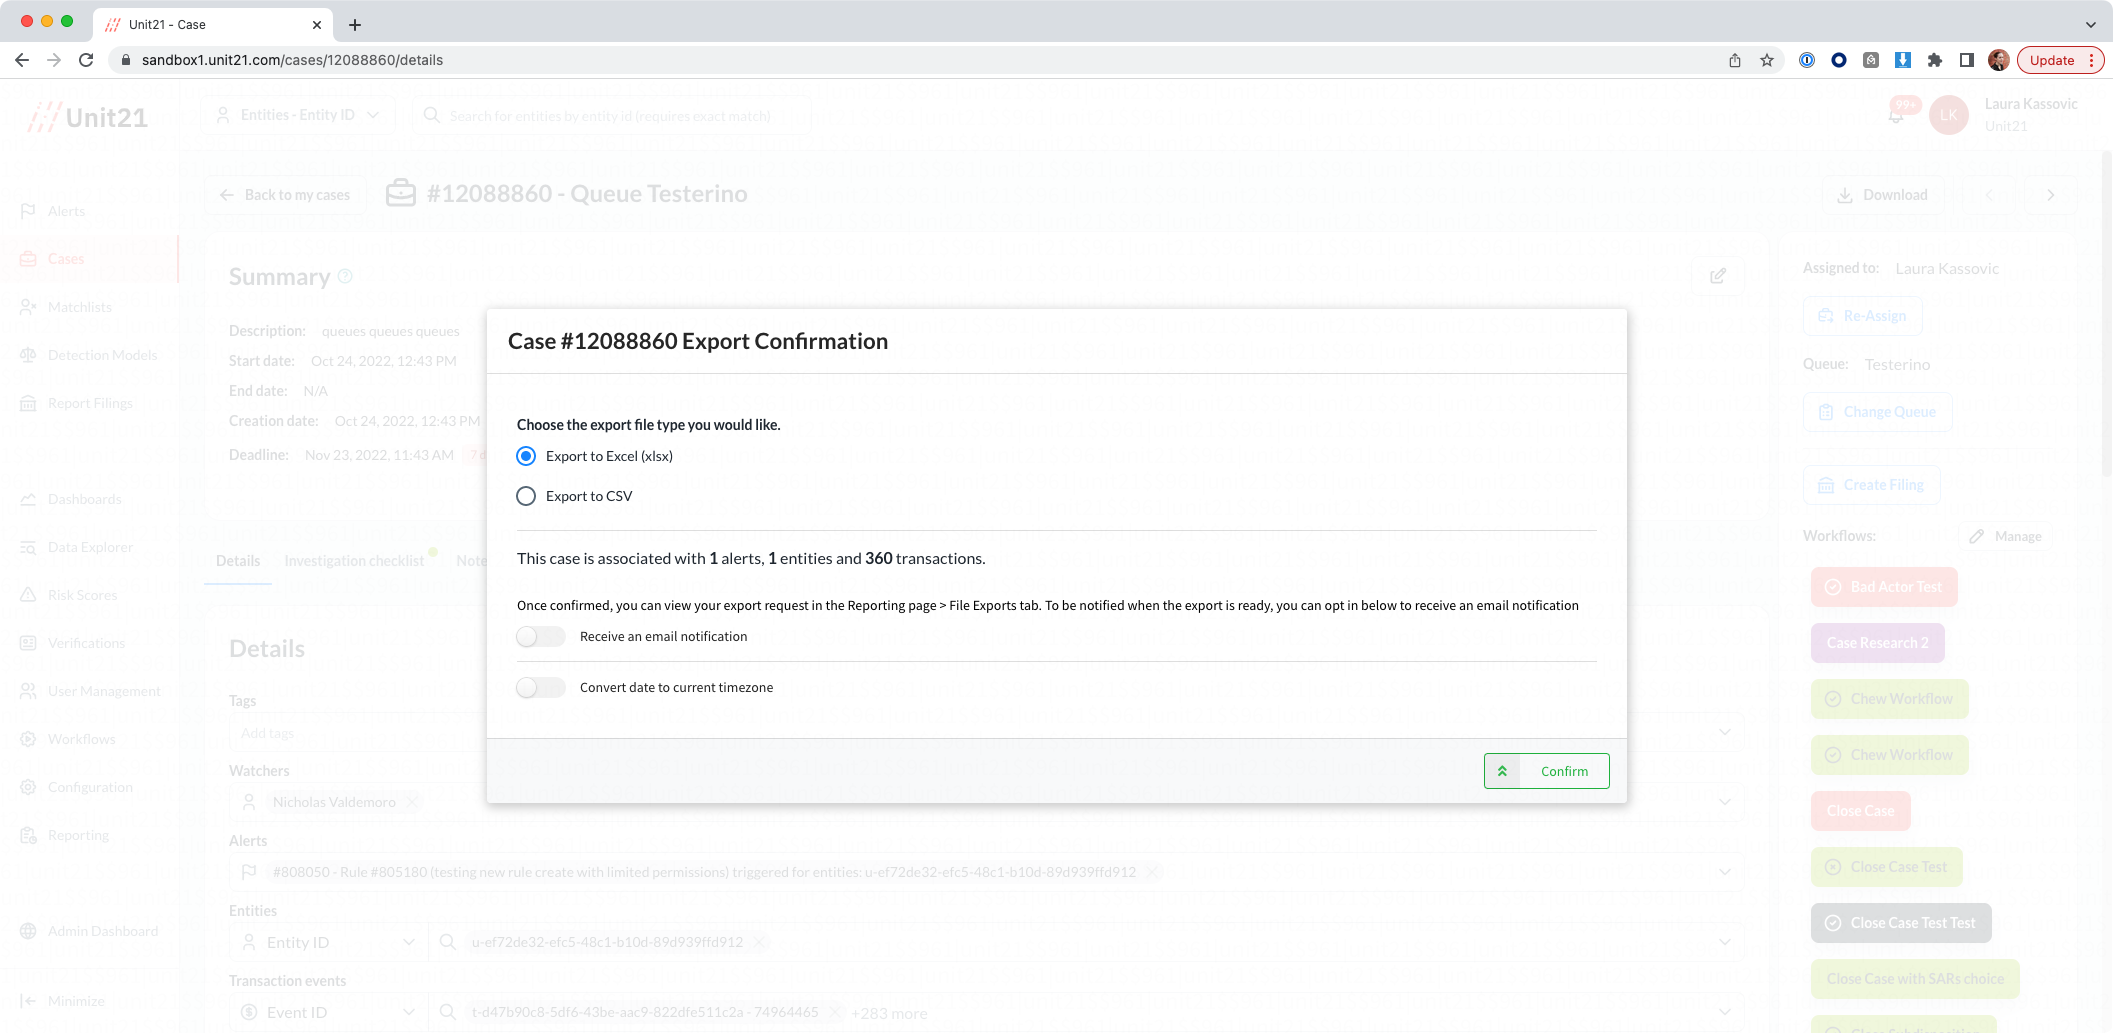Click LK user avatar
Screen dimensions: 2113x1033
coord(1948,115)
